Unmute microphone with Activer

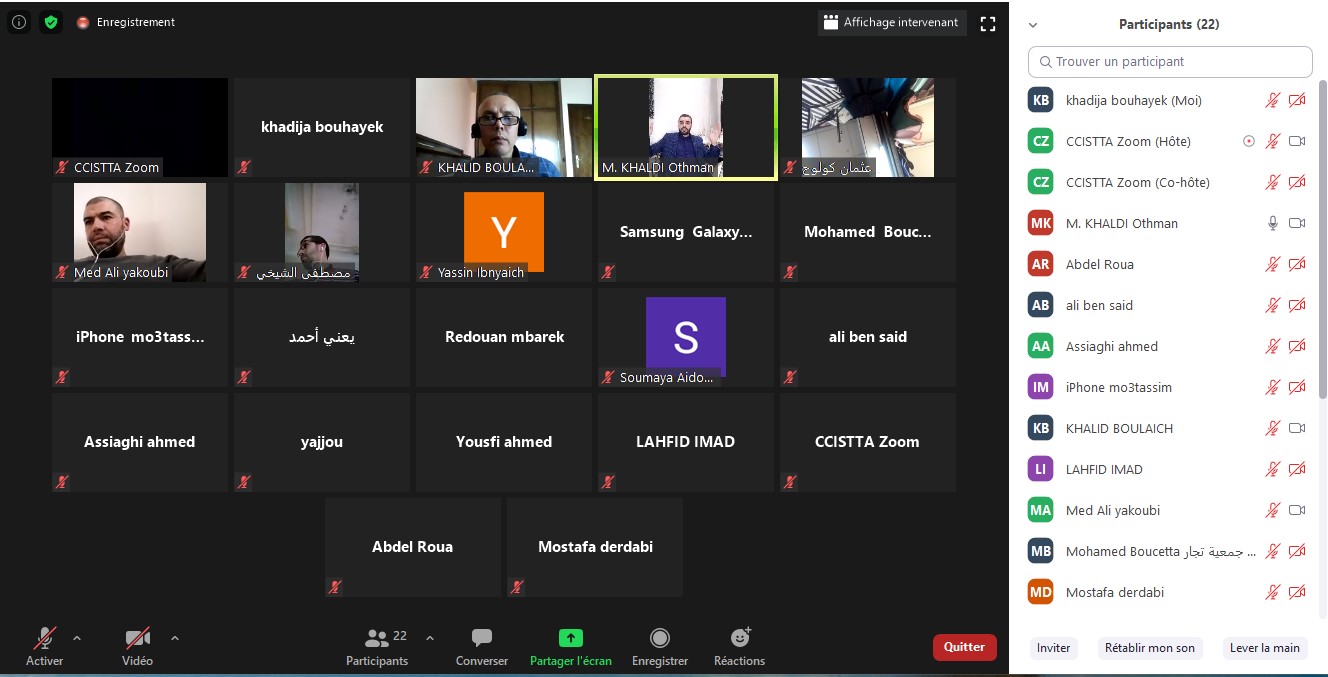45,646
